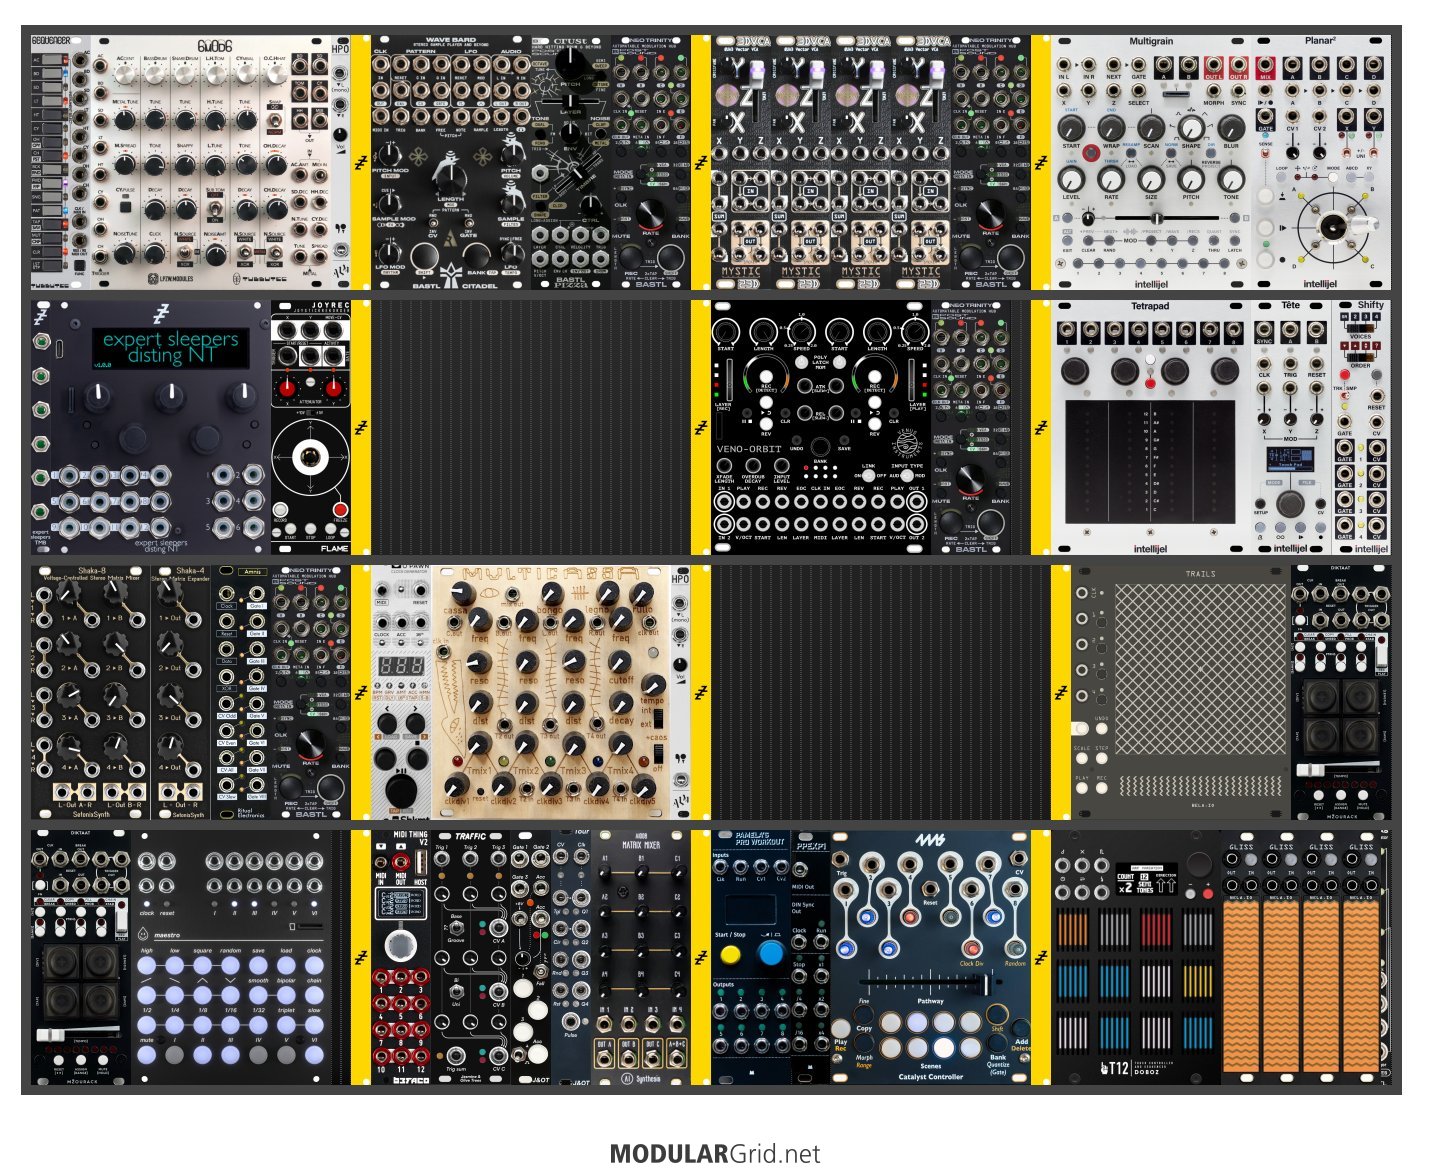Tap the crosshatched touch surface on Trails

(x=1200, y=669)
